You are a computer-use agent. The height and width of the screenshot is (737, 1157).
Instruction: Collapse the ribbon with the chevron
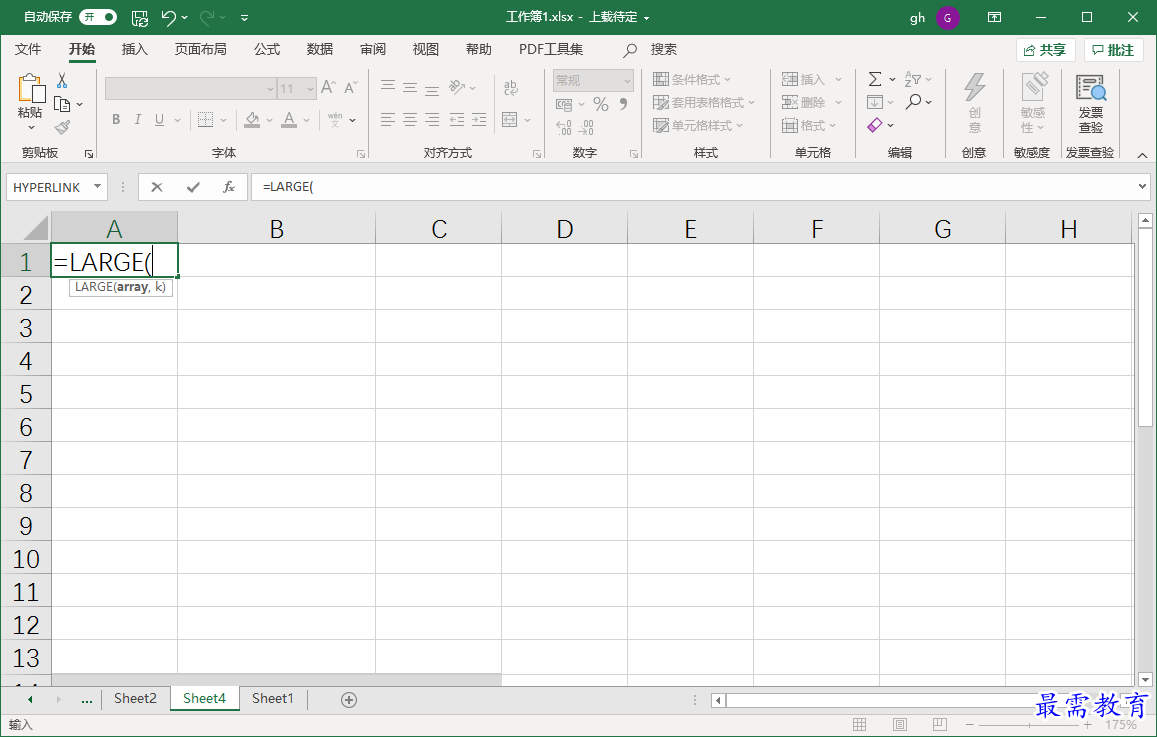1142,155
